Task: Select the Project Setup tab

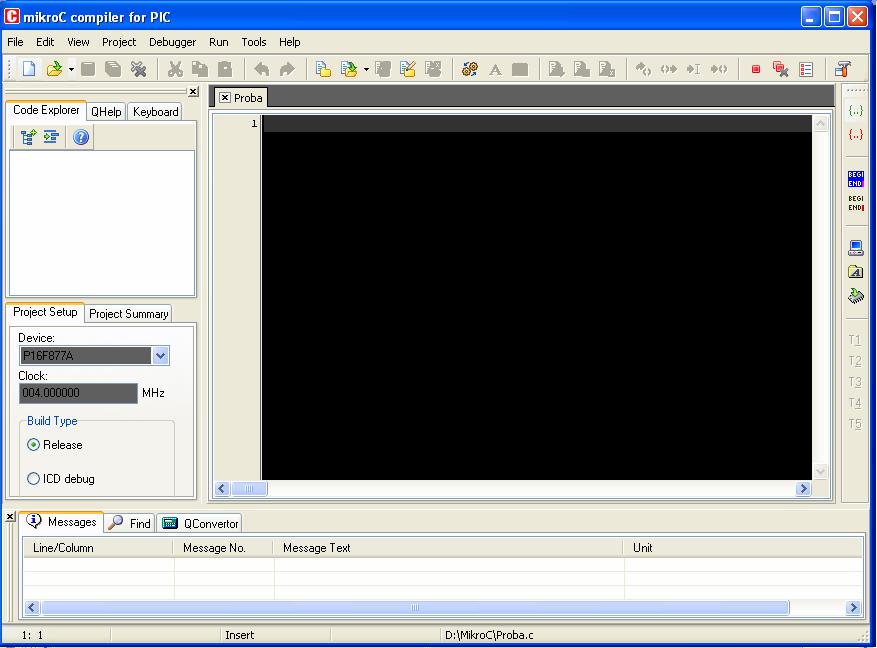Action: coord(45,312)
